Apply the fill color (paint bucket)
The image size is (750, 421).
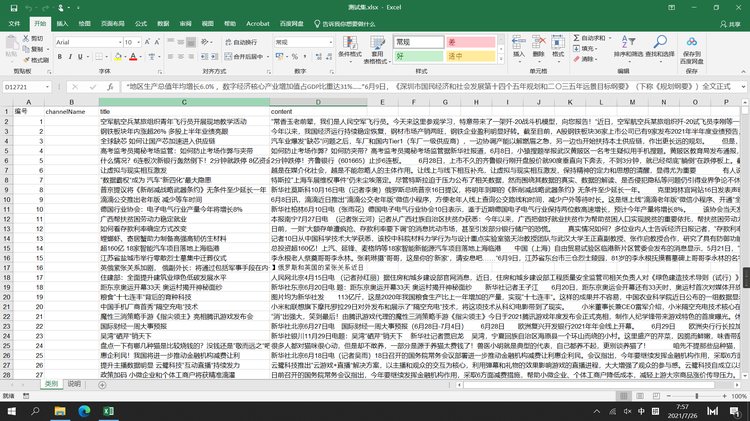118,56
